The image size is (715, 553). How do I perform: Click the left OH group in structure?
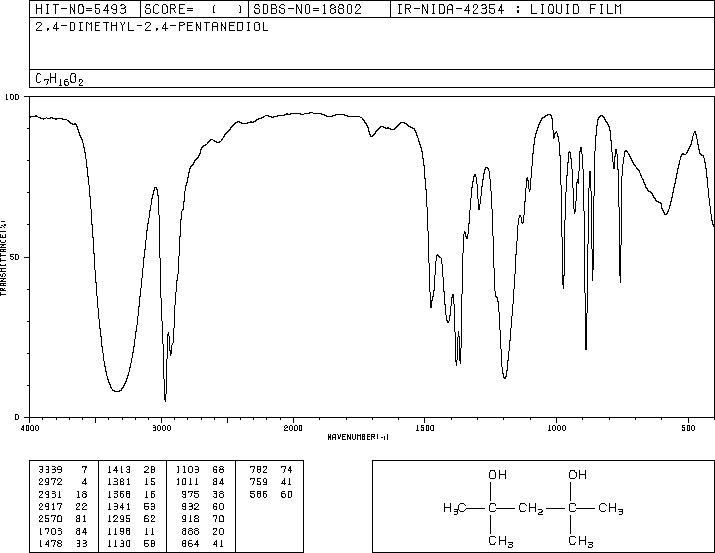[497, 475]
